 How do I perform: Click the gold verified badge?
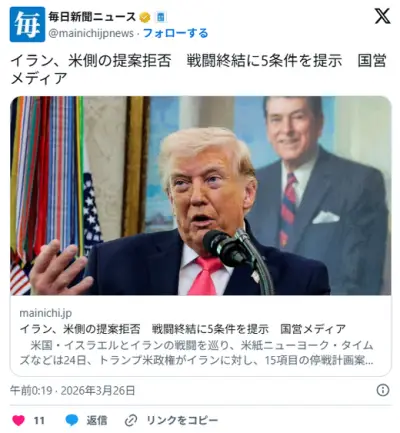point(145,17)
